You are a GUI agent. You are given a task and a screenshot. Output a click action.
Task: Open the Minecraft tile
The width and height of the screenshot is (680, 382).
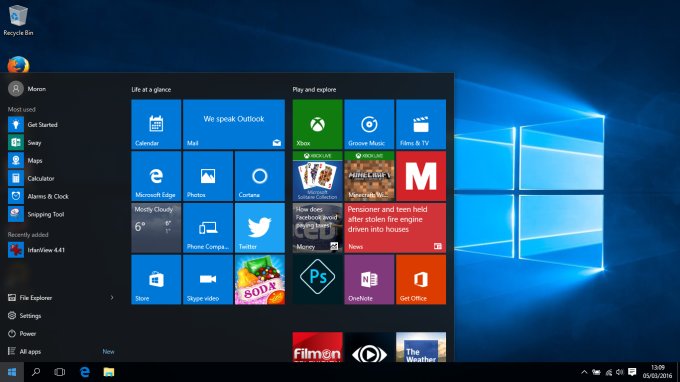coord(369,176)
